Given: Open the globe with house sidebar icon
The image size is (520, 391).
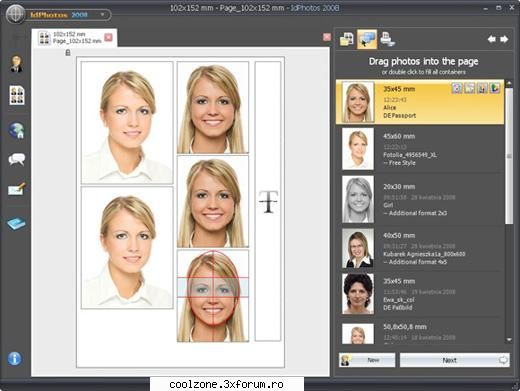Looking at the screenshot, I should (x=17, y=130).
